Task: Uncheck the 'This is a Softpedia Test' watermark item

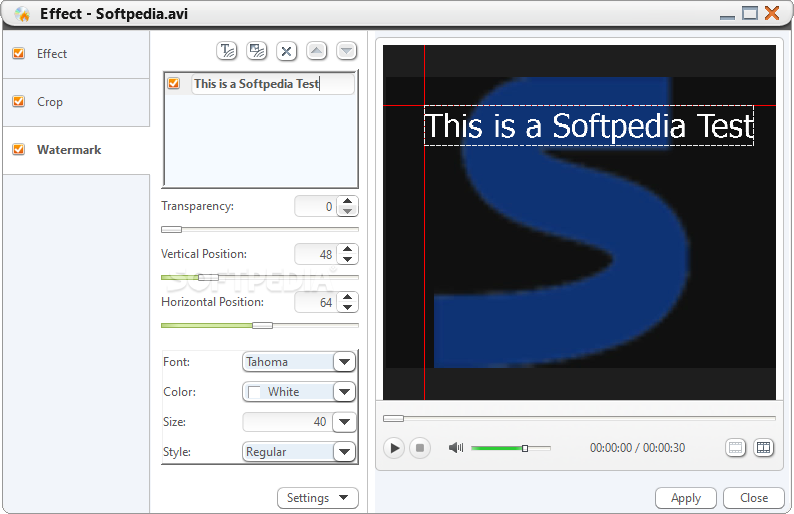Action: point(174,83)
